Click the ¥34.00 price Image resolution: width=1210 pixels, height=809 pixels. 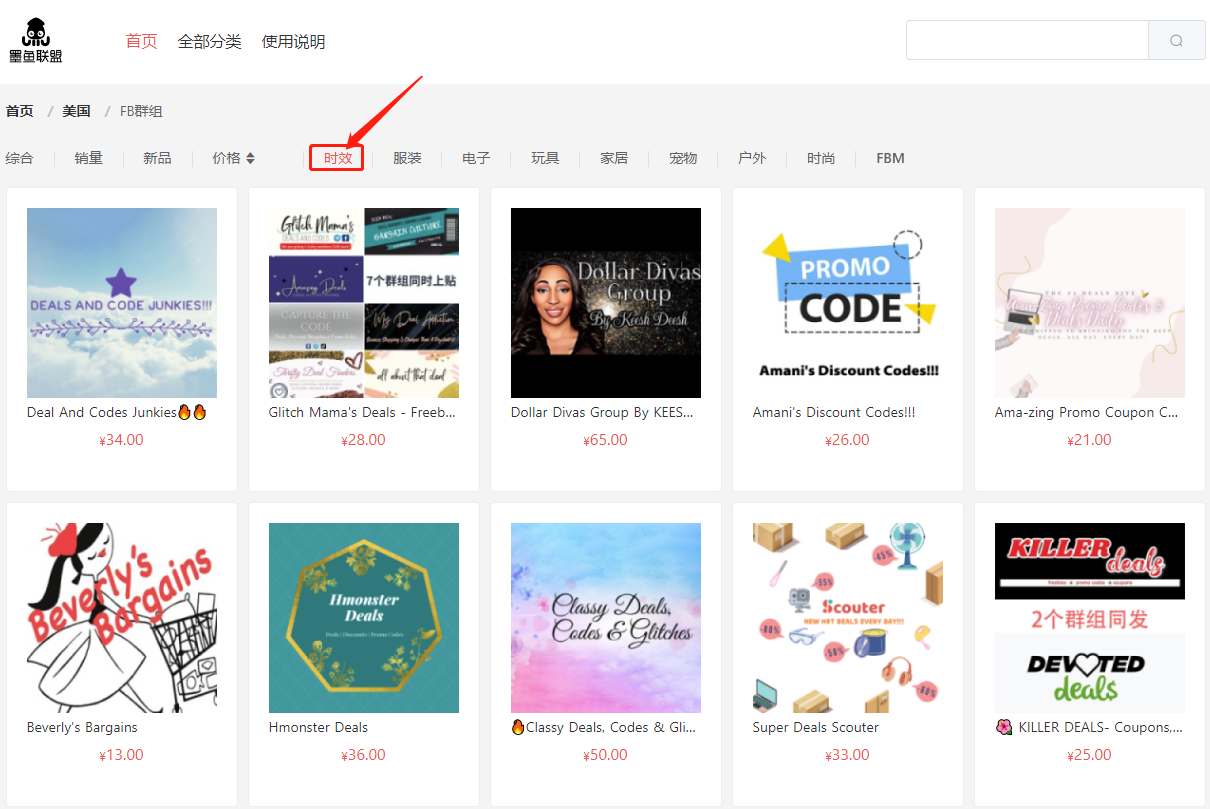(x=122, y=440)
